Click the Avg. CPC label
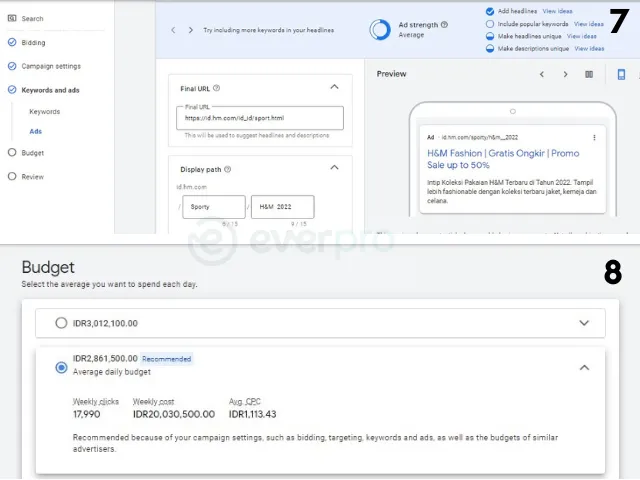640x480 pixels. 244,401
